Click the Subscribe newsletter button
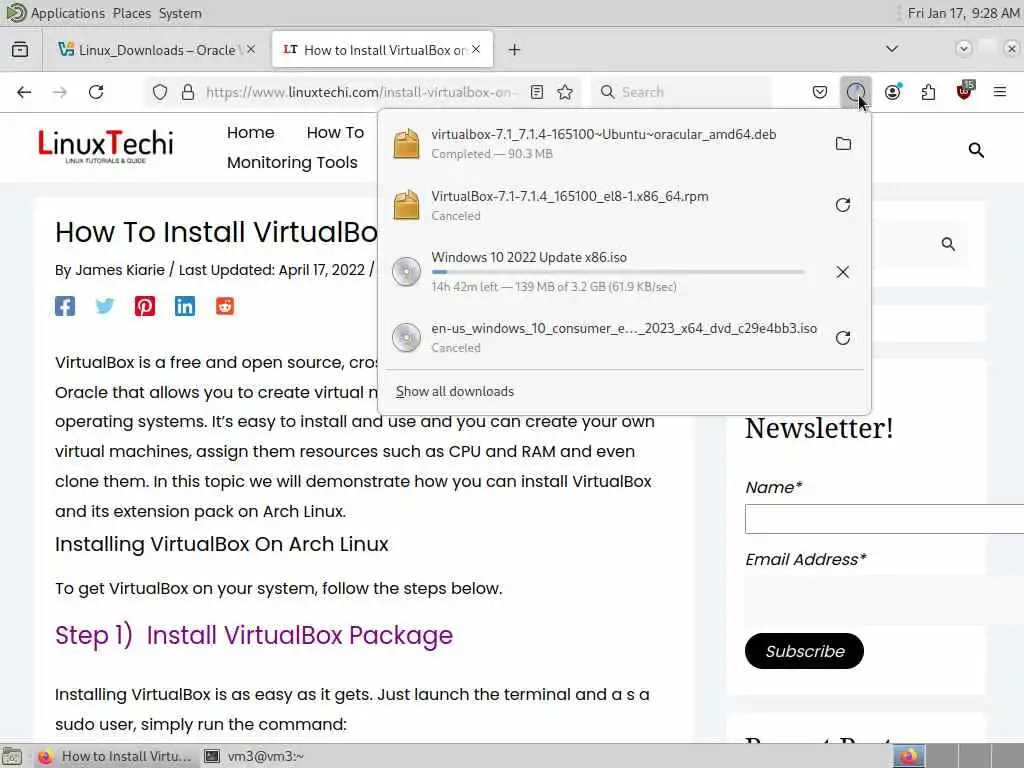1024x768 pixels. [x=804, y=651]
